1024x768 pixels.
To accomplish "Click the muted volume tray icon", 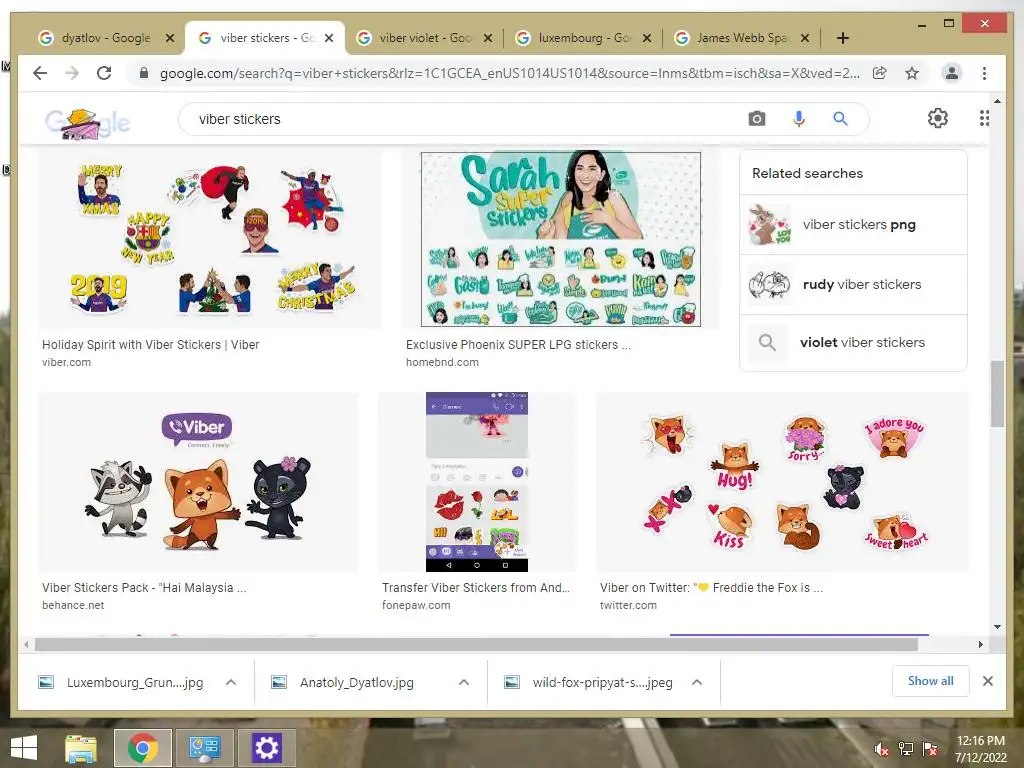I will (x=882, y=749).
